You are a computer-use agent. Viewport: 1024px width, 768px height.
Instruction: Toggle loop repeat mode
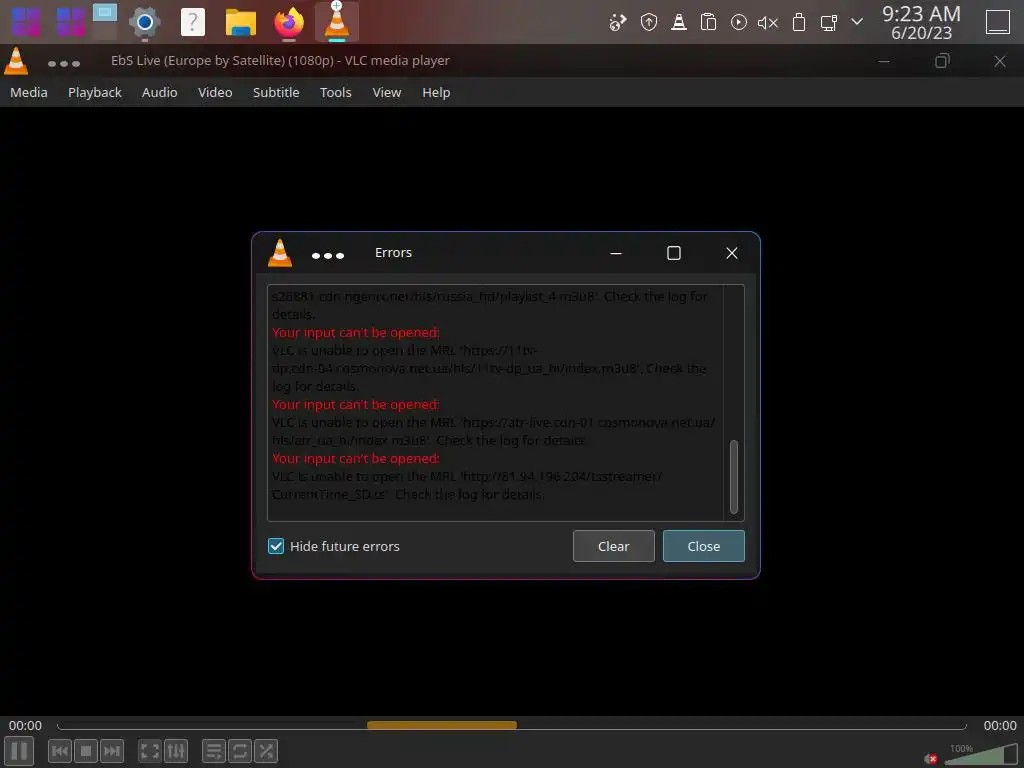click(x=240, y=751)
